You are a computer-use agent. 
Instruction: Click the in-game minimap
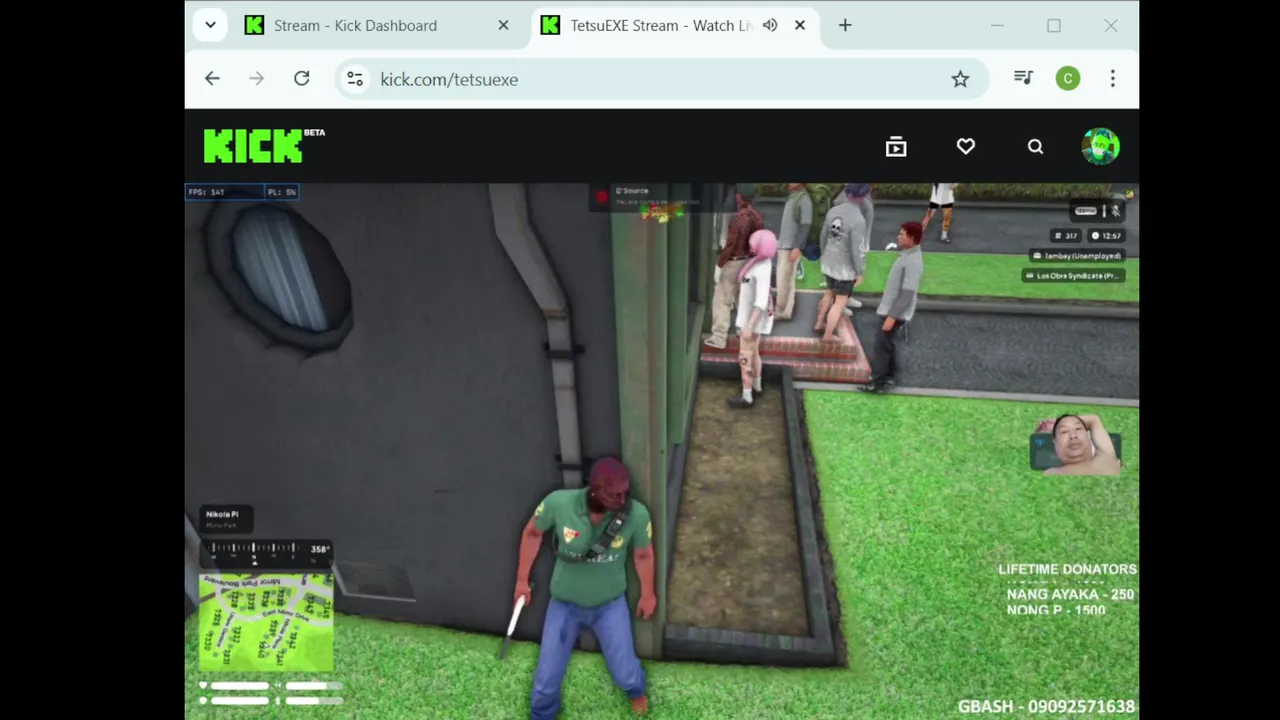pyautogui.click(x=266, y=622)
